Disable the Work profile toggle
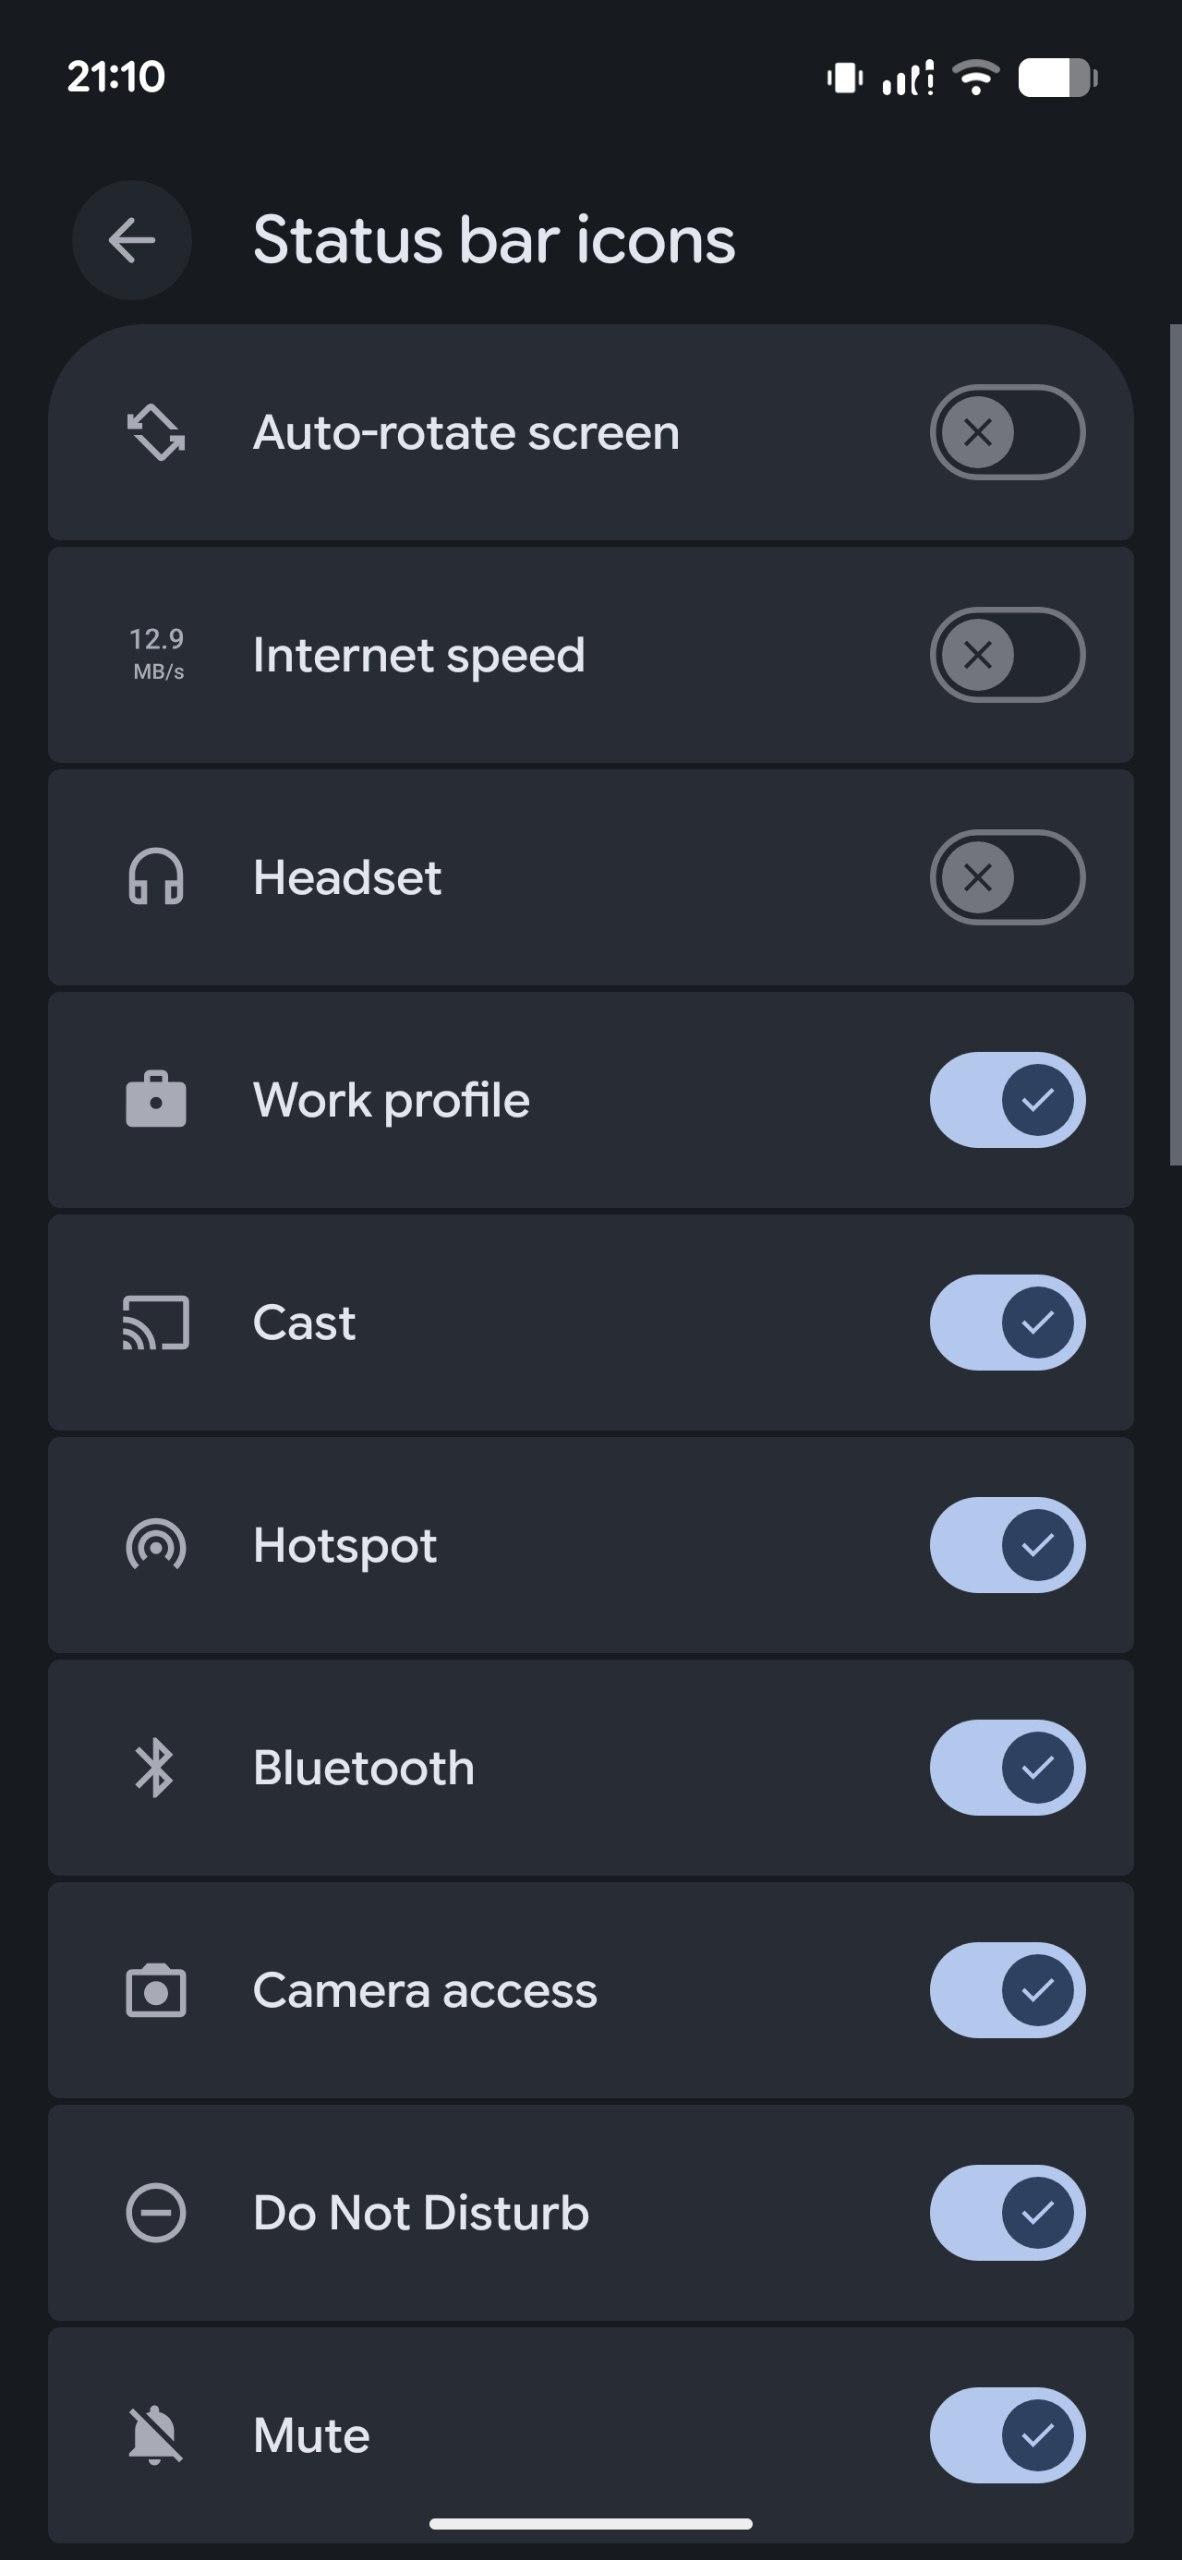The image size is (1182, 2560). [x=1007, y=1100]
